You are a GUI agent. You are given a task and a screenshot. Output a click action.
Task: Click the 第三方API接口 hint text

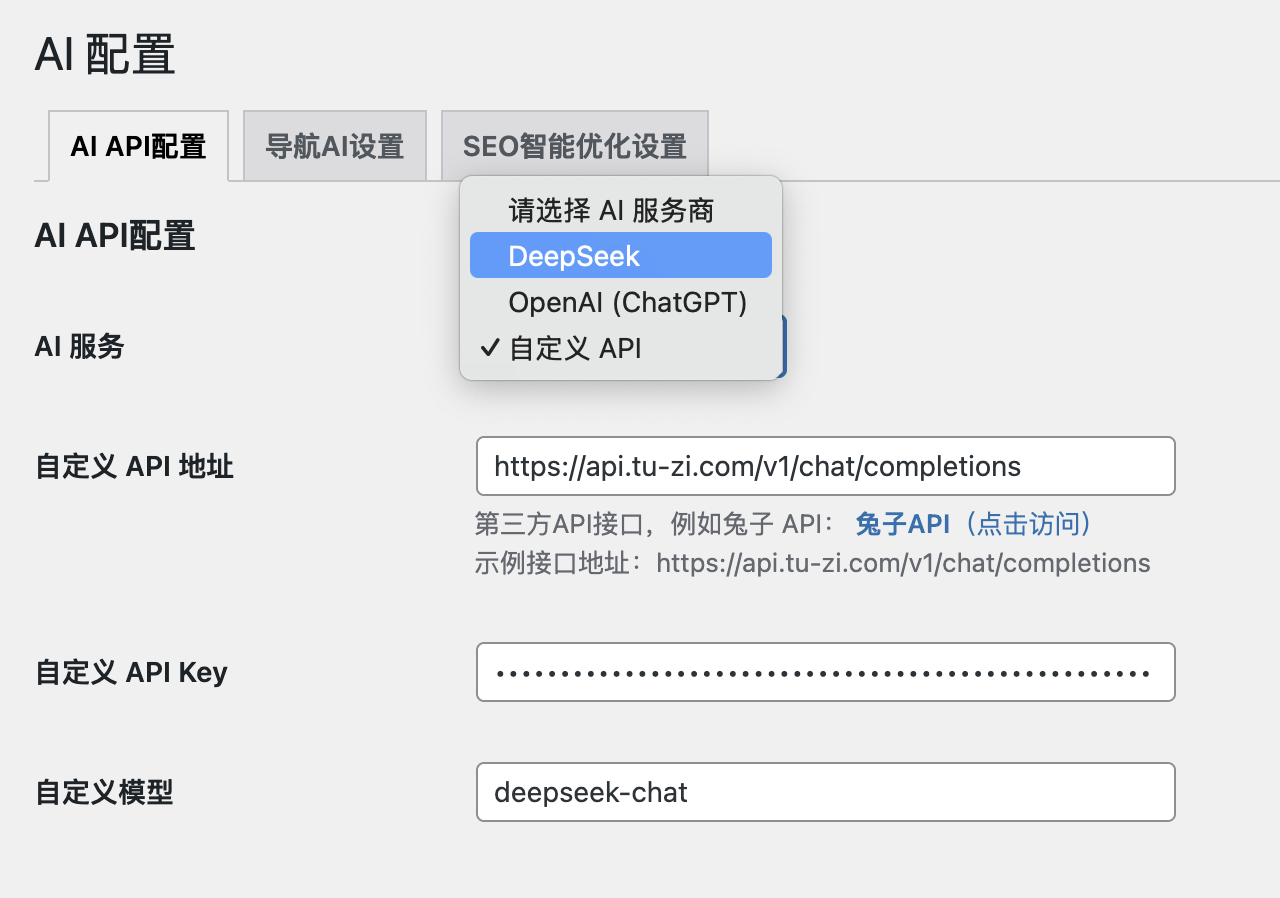655,523
